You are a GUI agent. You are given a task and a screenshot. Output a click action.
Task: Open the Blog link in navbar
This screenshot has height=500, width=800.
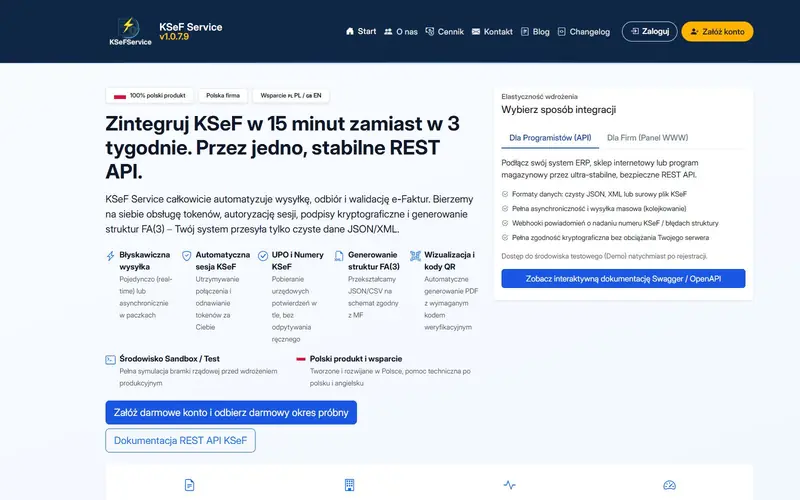click(x=535, y=32)
